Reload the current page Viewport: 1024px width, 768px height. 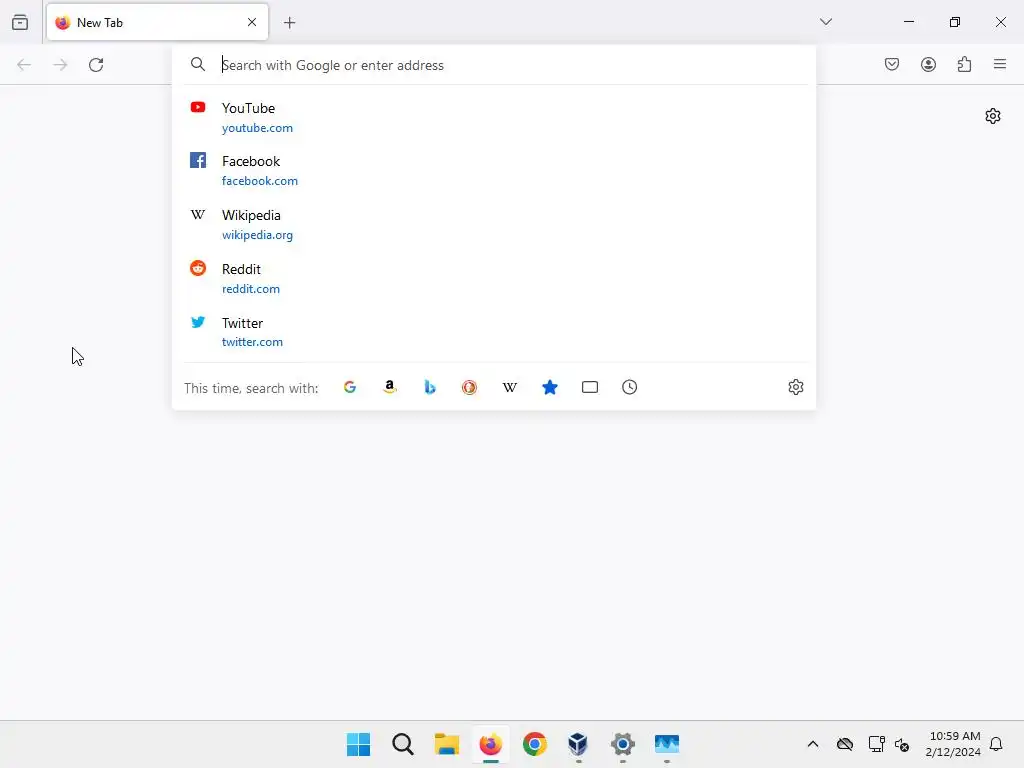point(96,65)
